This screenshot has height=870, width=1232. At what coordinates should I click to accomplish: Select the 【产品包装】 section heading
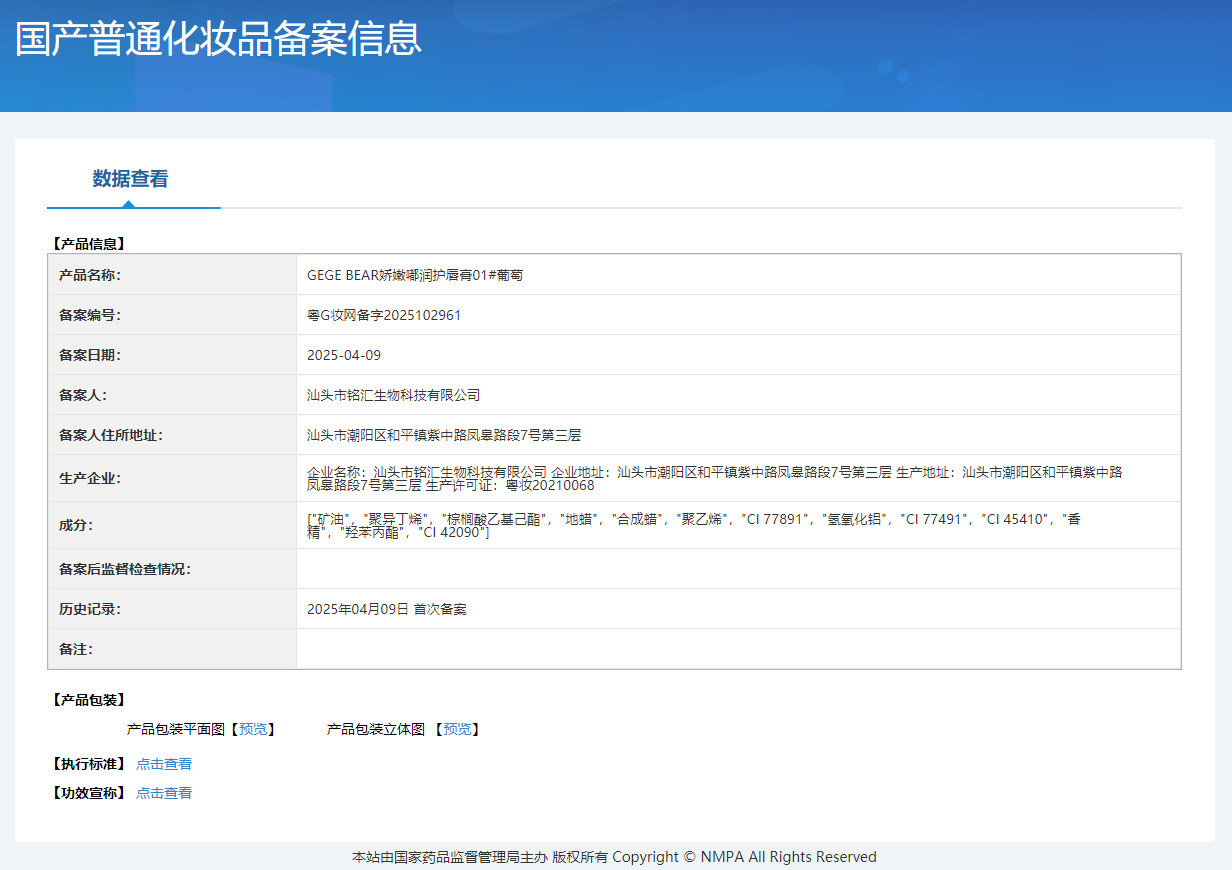tap(89, 700)
